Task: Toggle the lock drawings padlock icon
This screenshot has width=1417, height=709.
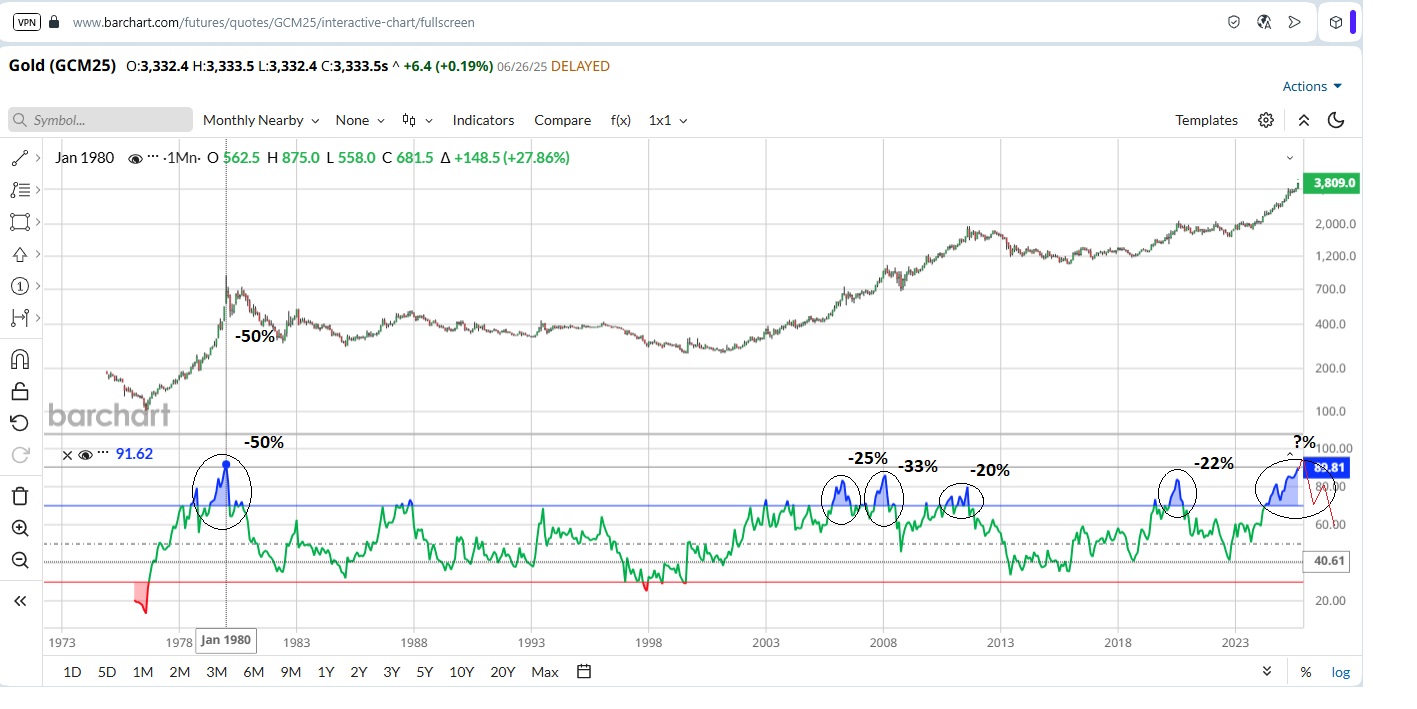Action: pyautogui.click(x=19, y=391)
